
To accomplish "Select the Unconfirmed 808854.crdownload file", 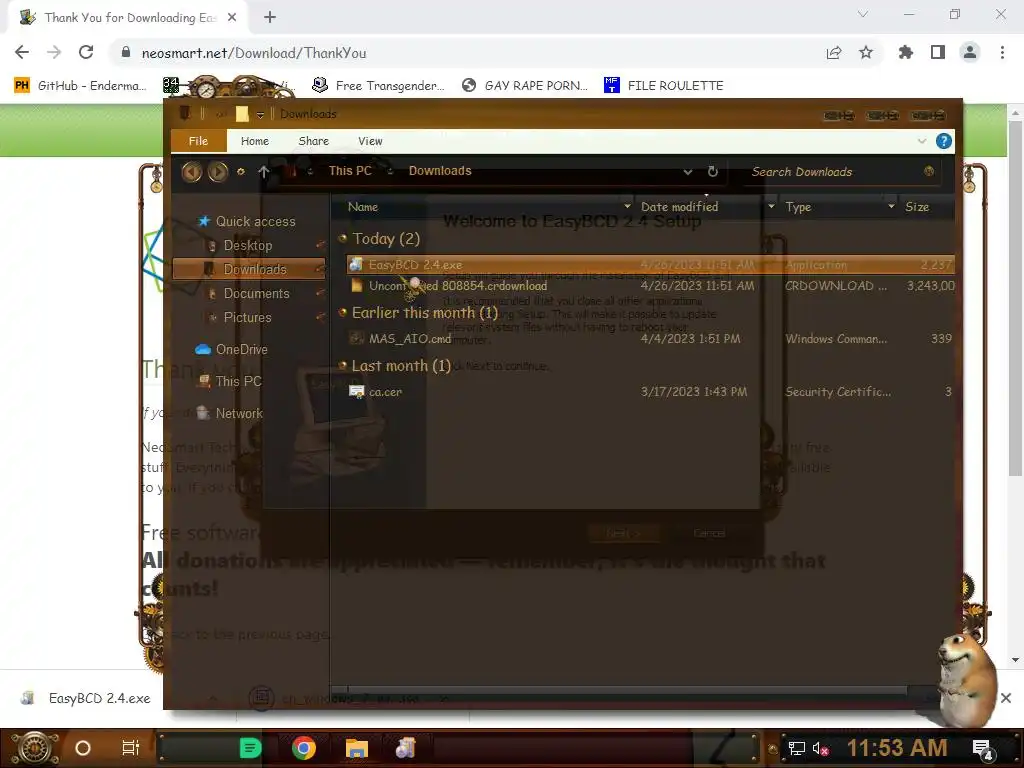I will 650,286.
